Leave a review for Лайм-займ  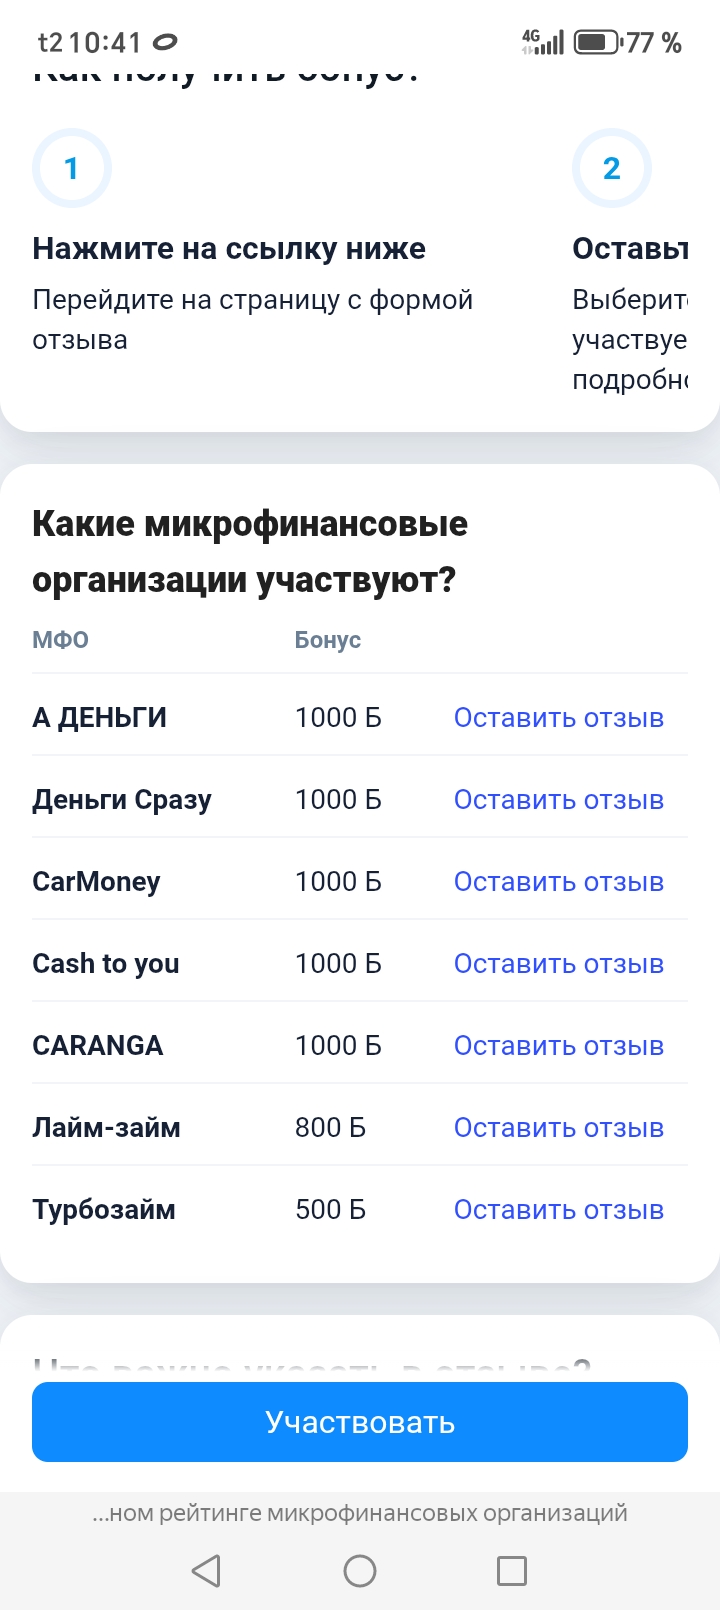tap(558, 1128)
